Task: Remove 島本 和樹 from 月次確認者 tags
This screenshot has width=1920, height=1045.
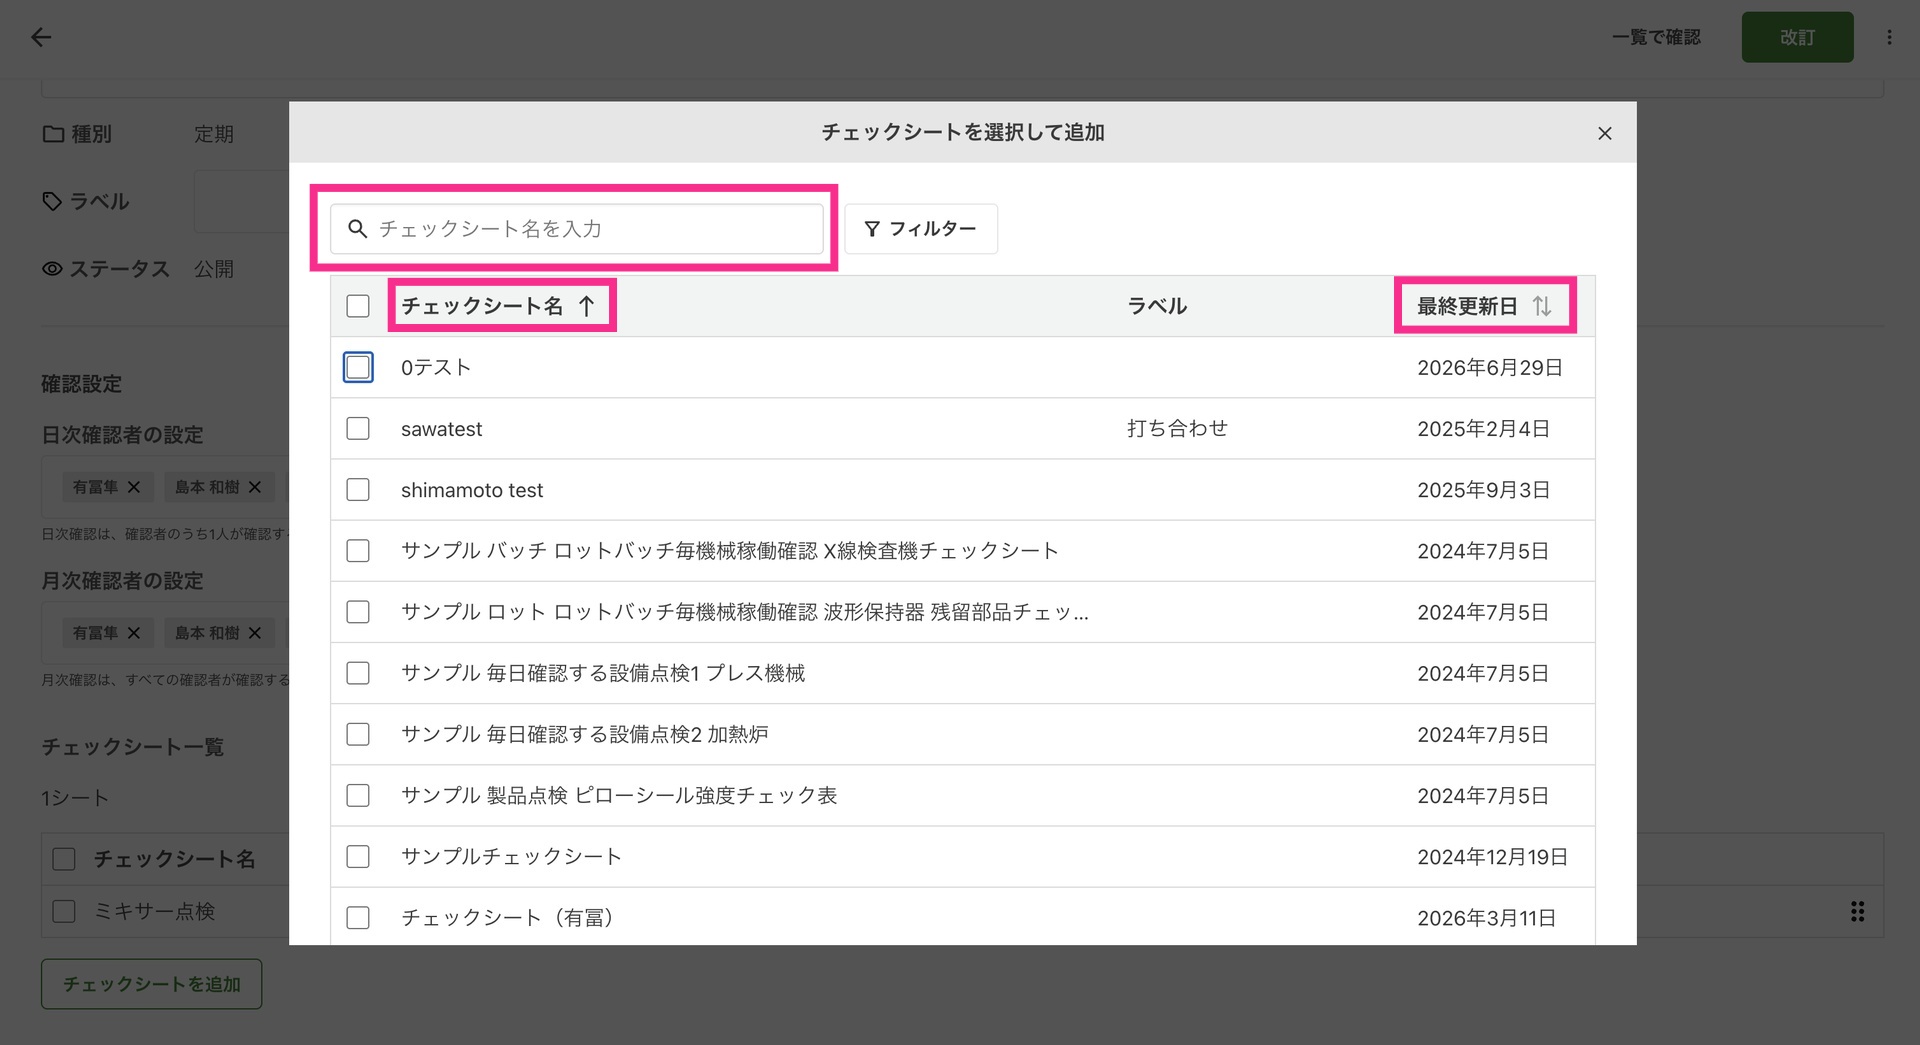Action: pos(255,633)
